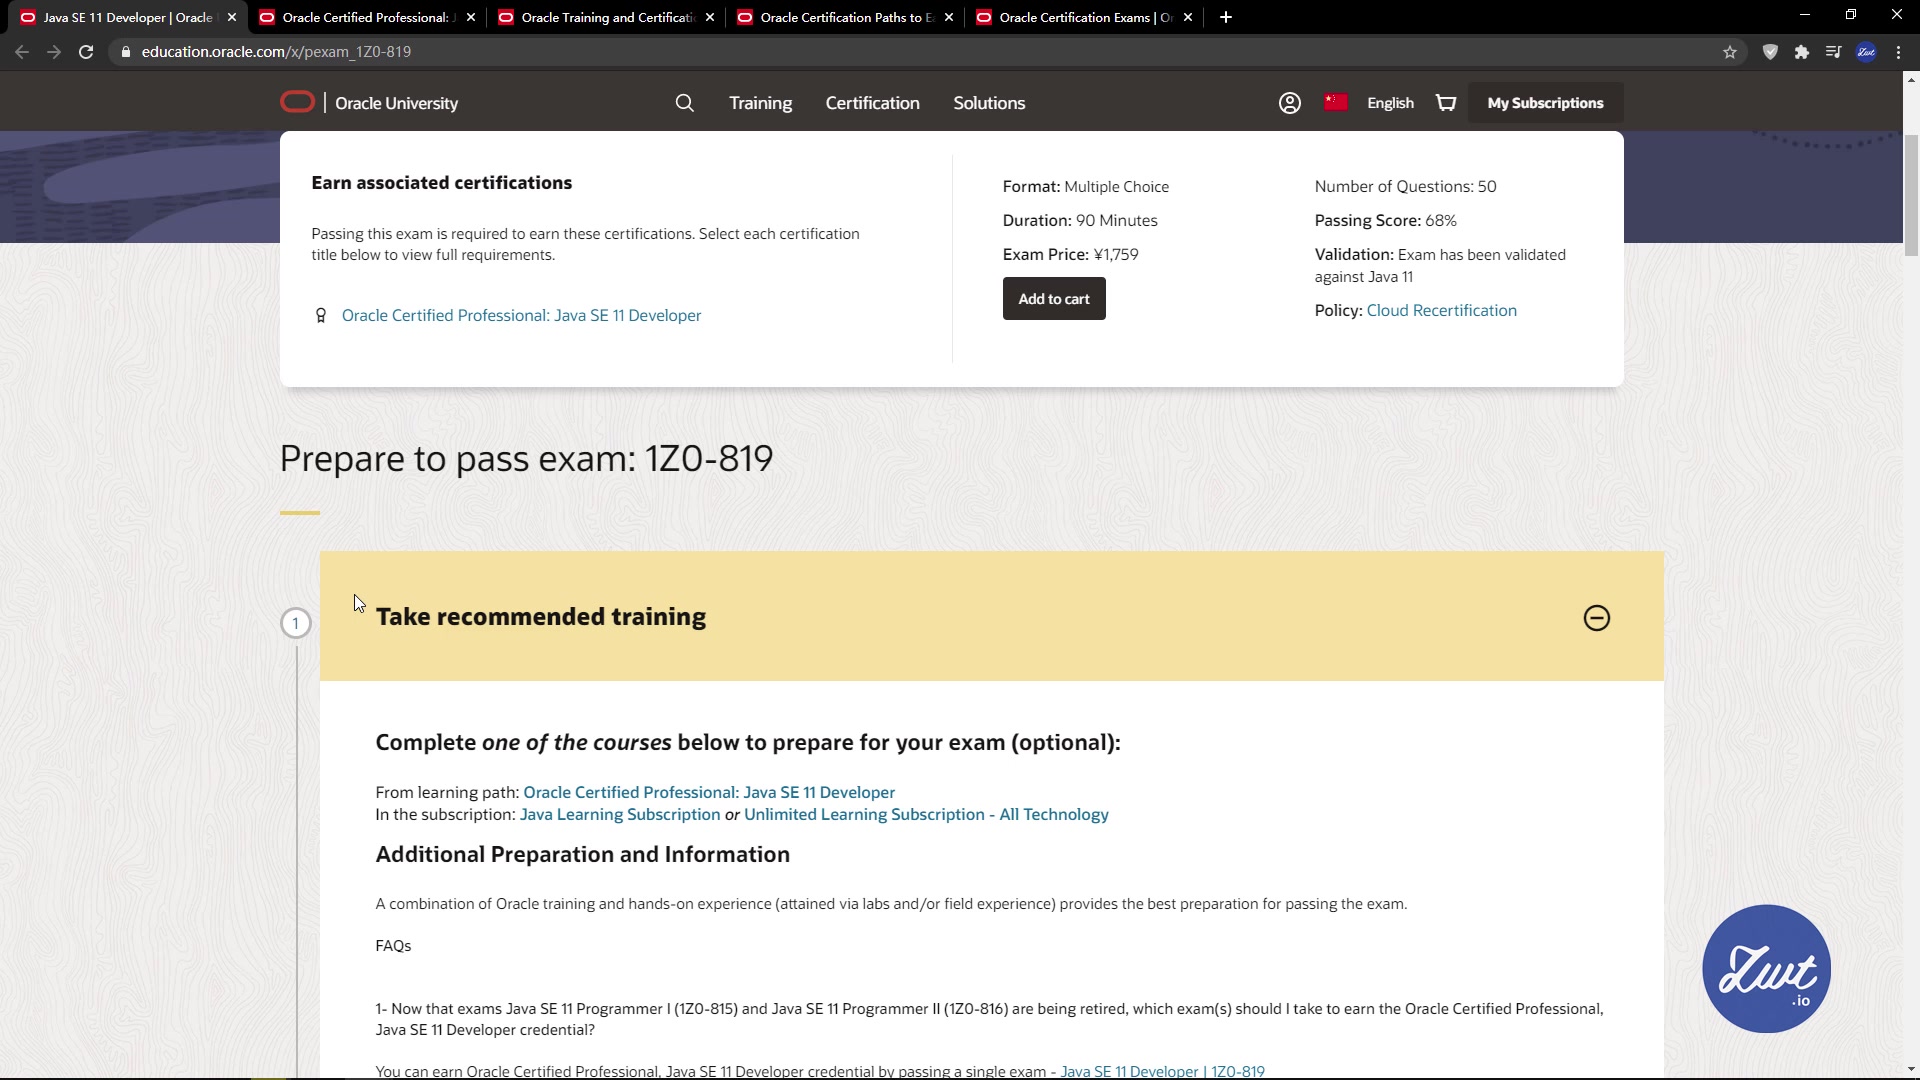This screenshot has width=1920, height=1080.
Task: Click the step 1 circle marker
Action: (295, 623)
